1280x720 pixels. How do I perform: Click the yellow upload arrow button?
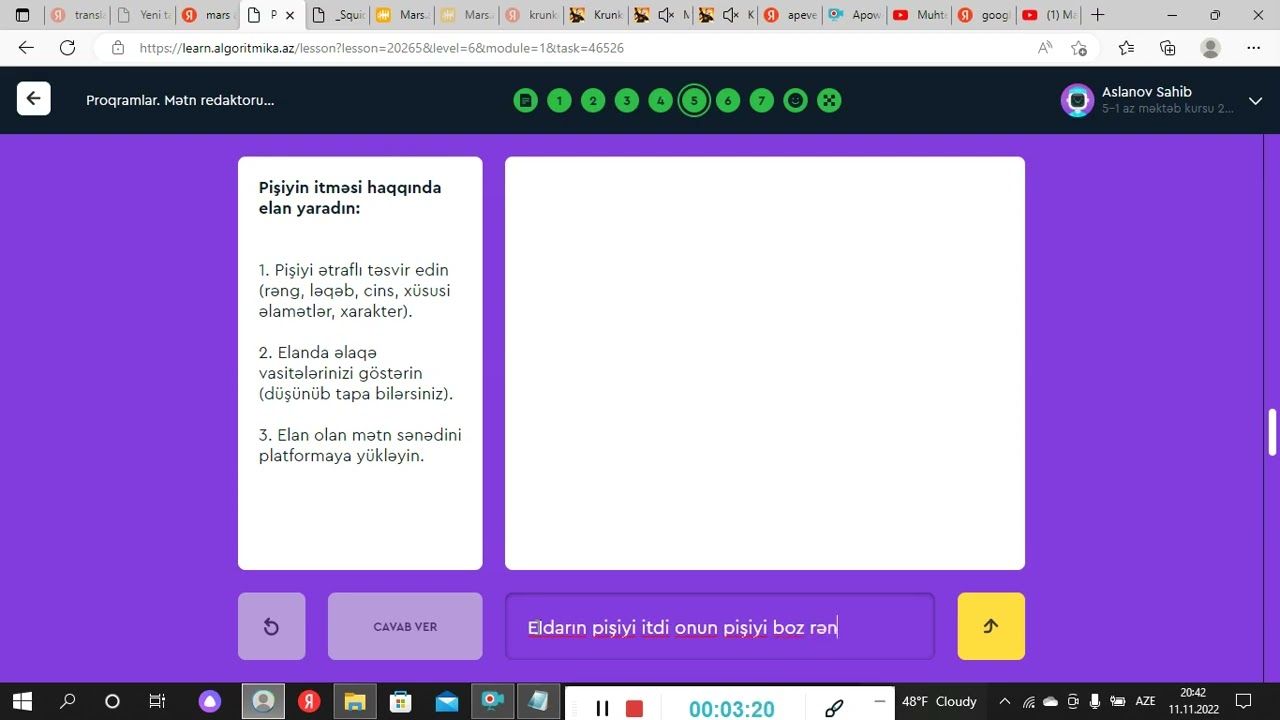click(990, 626)
